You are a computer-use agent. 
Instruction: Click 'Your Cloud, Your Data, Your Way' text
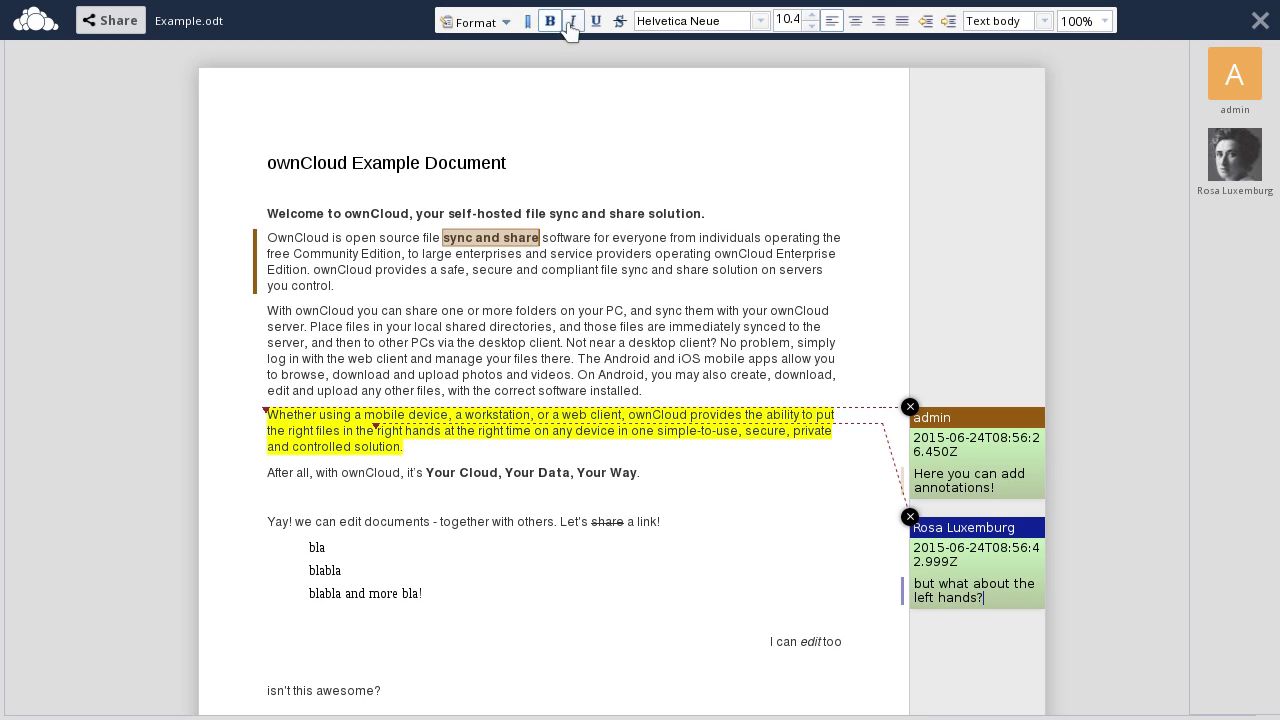531,473
